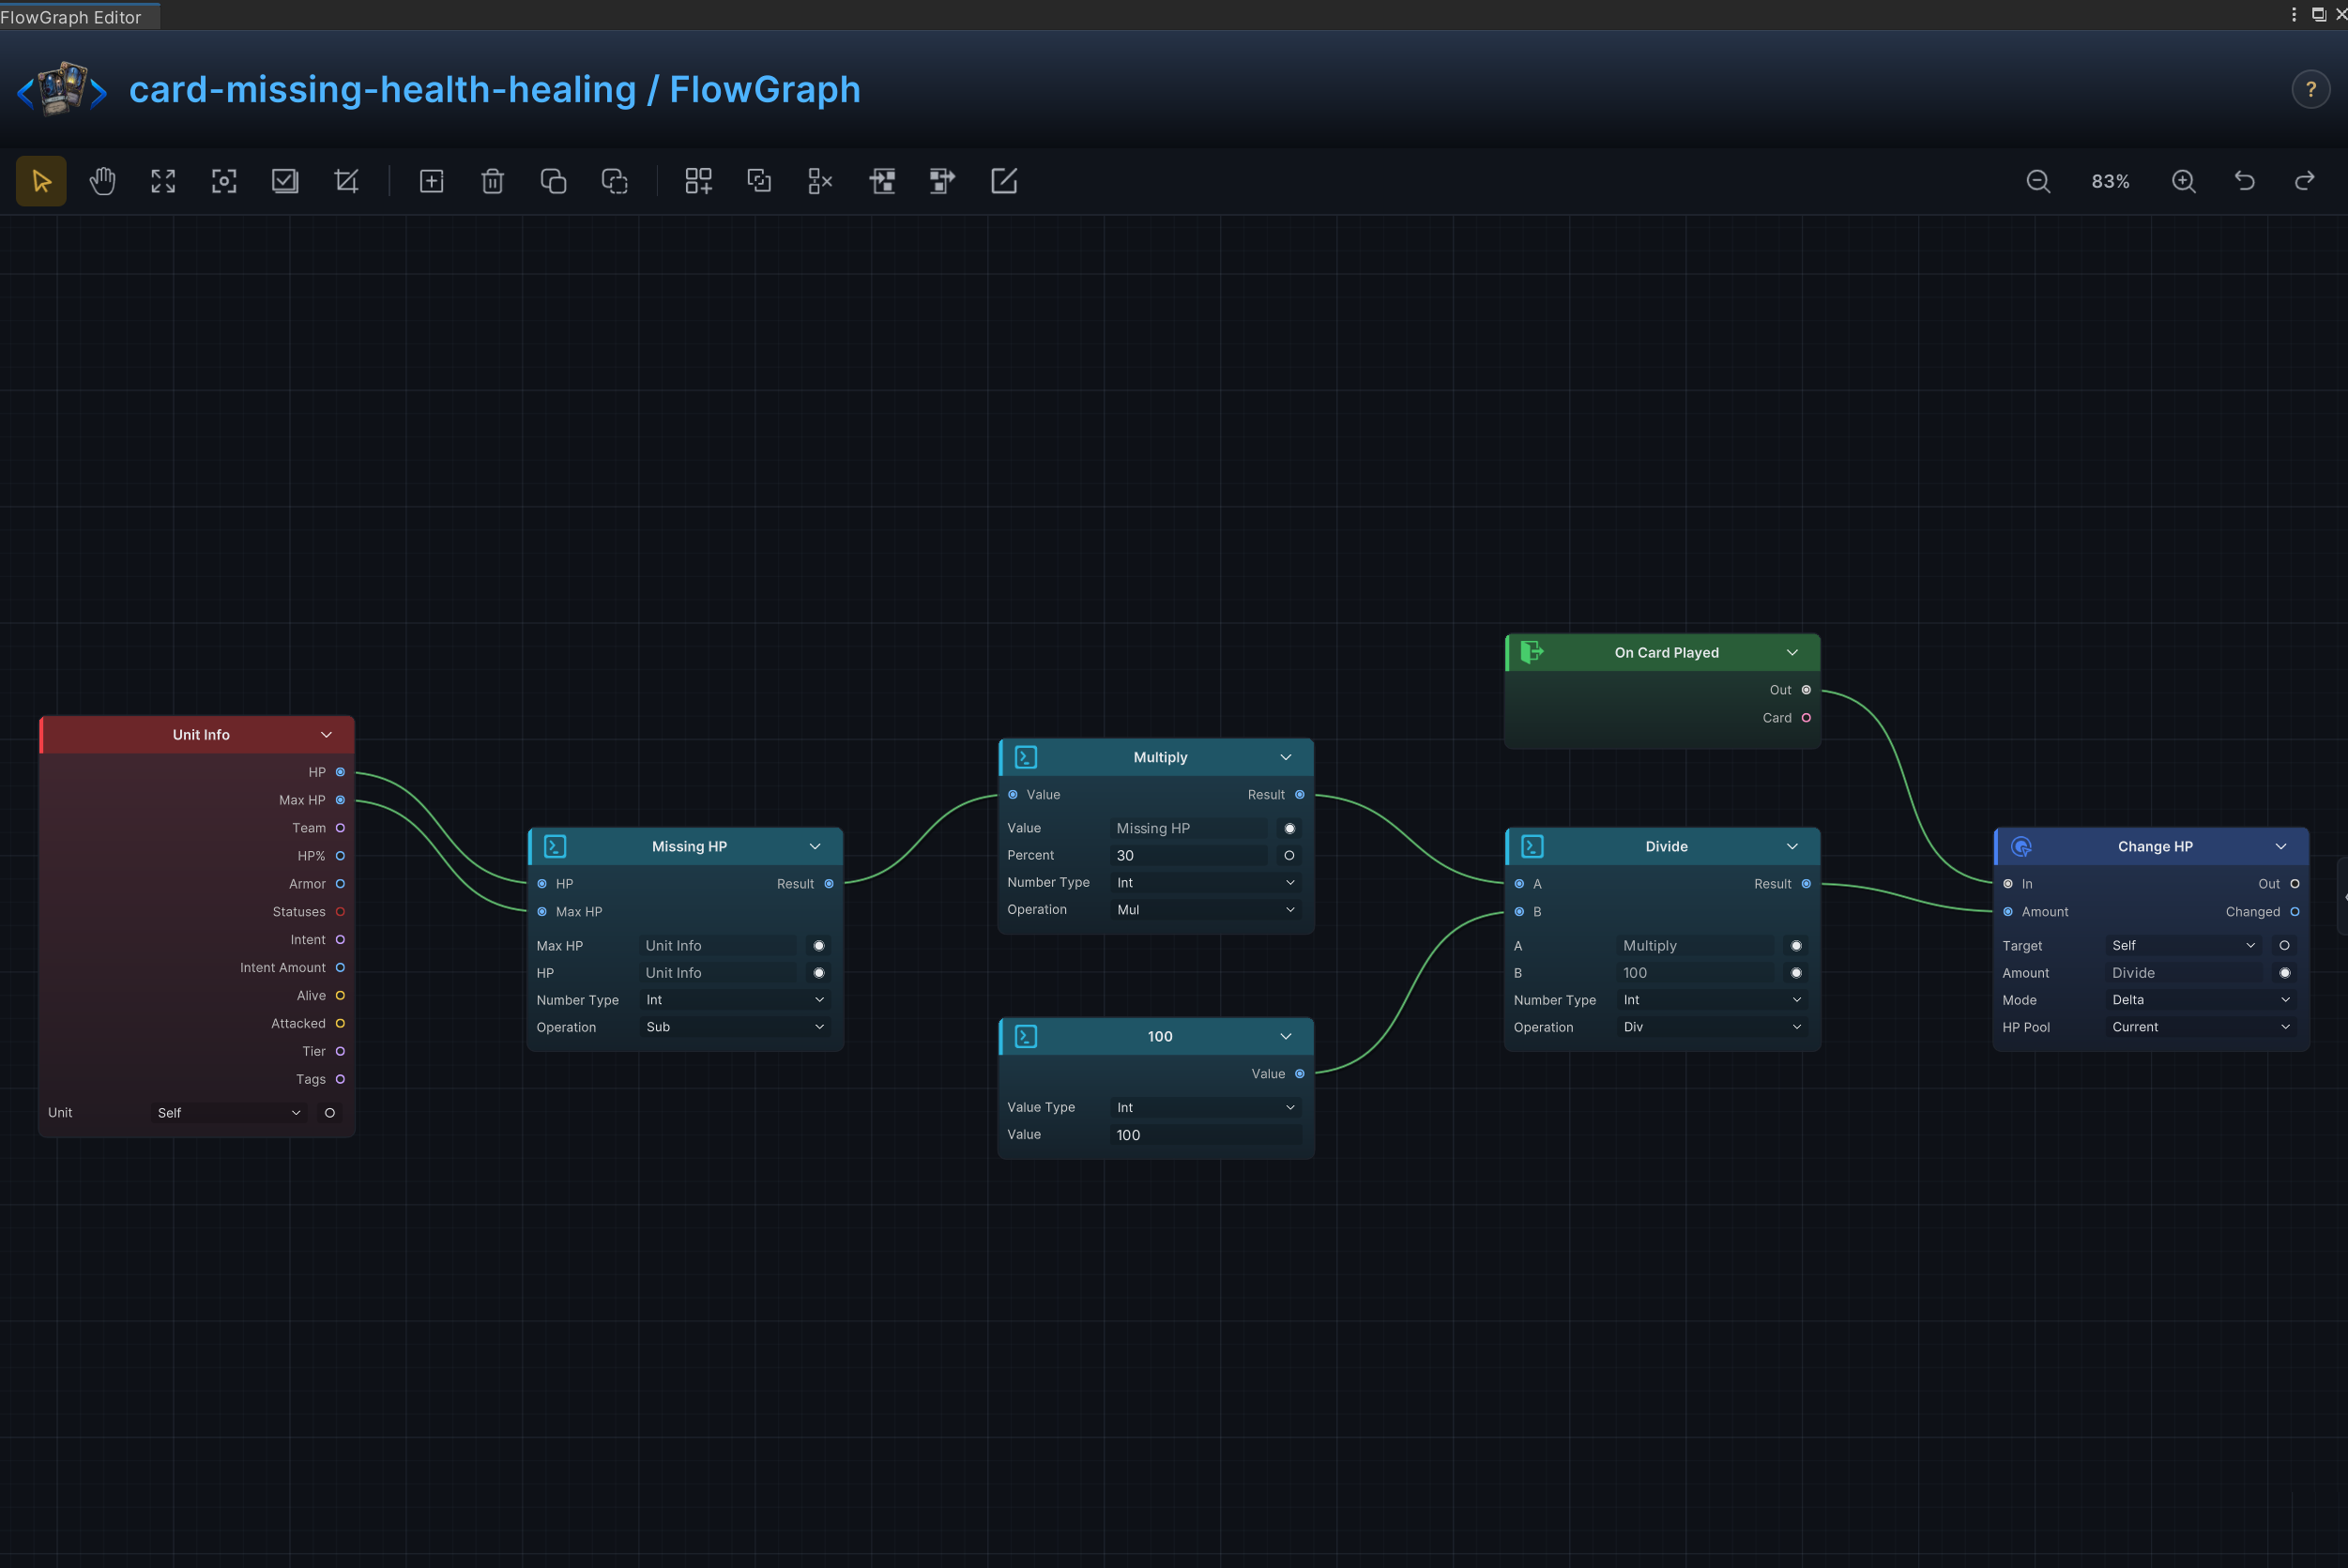Toggle the Unit field port on Unit Info
Viewport: 2348px width, 1568px height.
329,1113
